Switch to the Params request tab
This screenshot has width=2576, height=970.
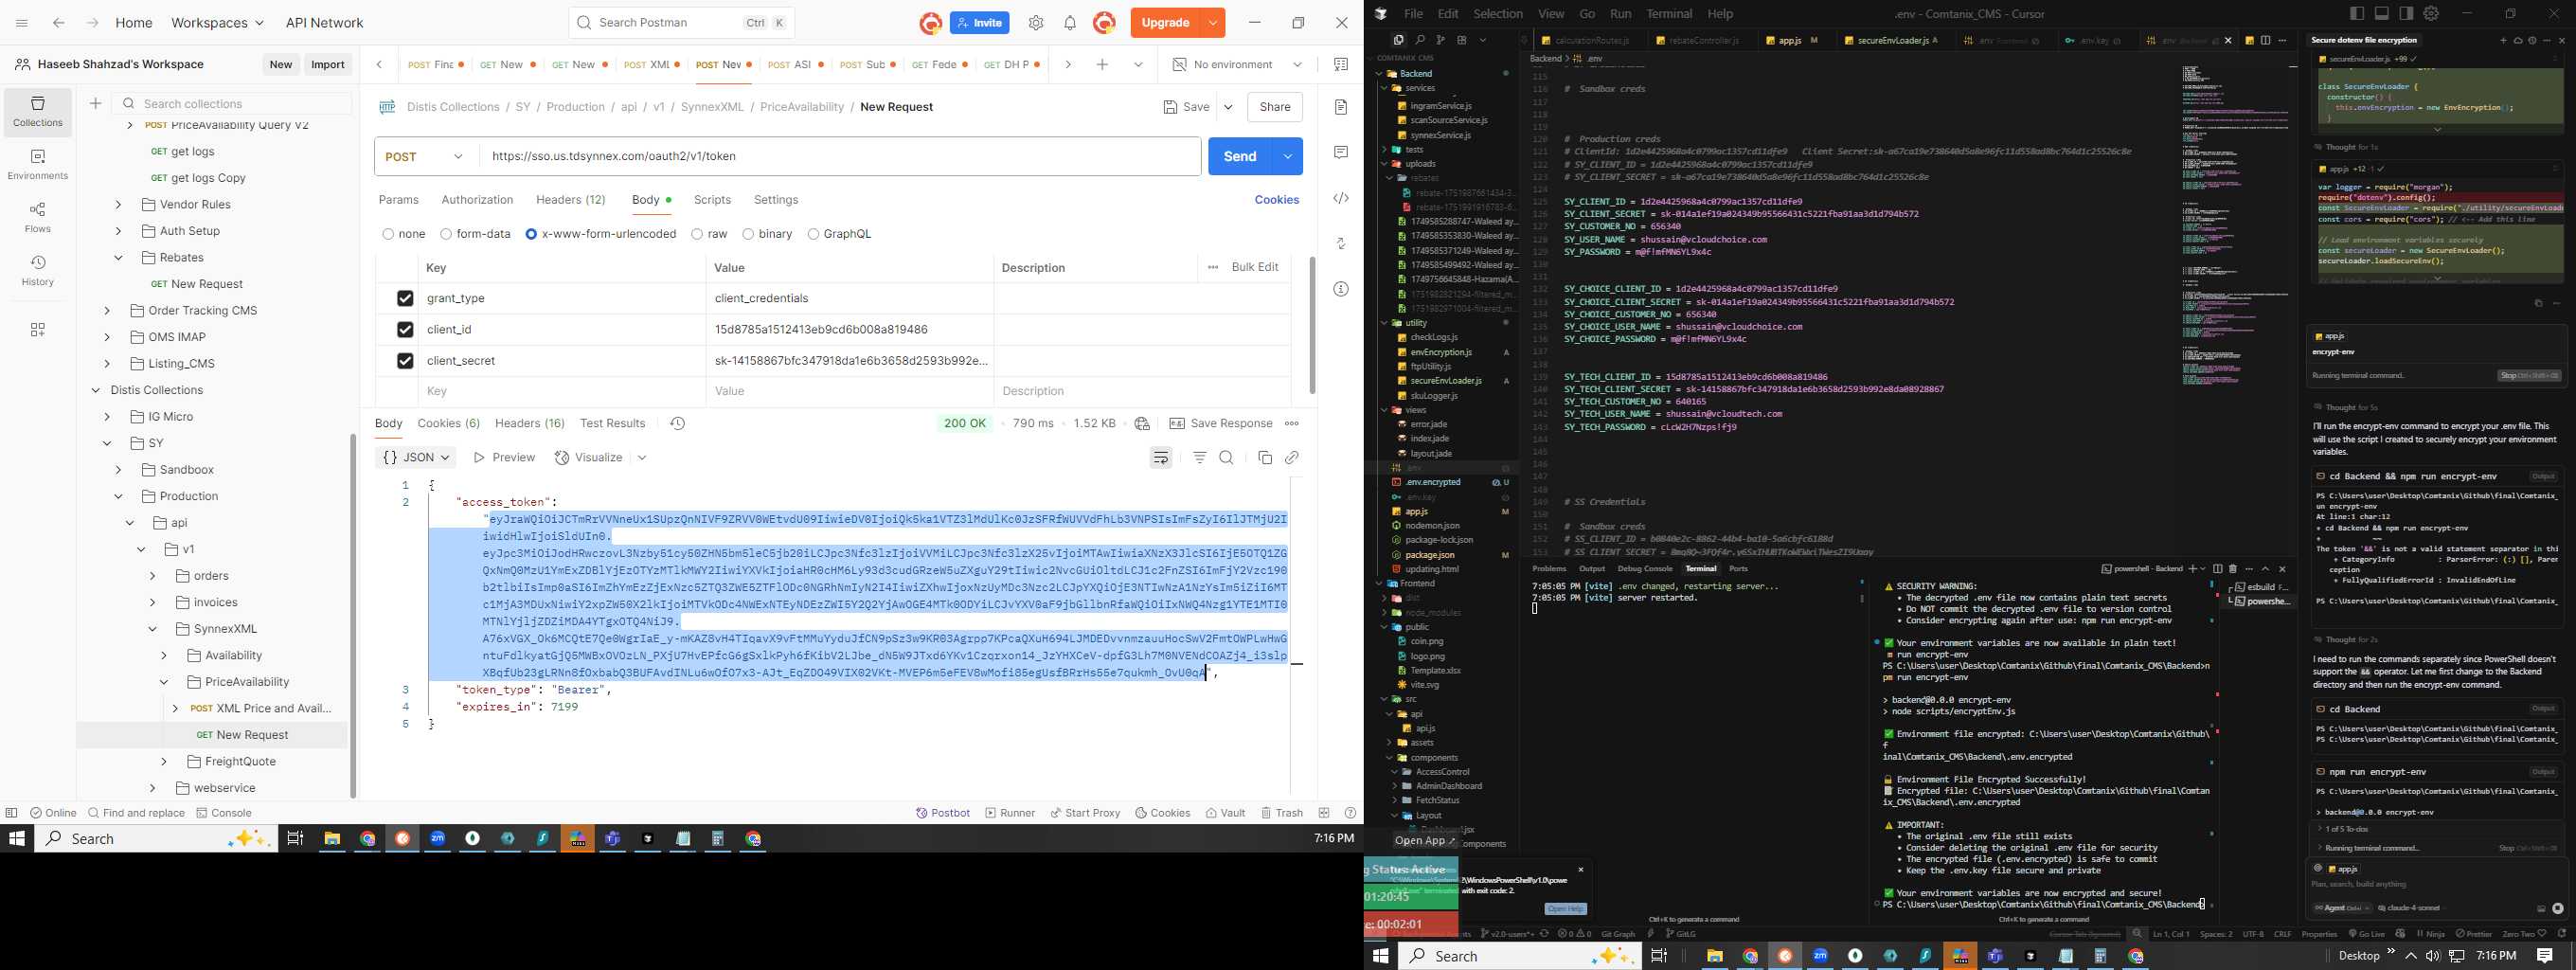(398, 200)
